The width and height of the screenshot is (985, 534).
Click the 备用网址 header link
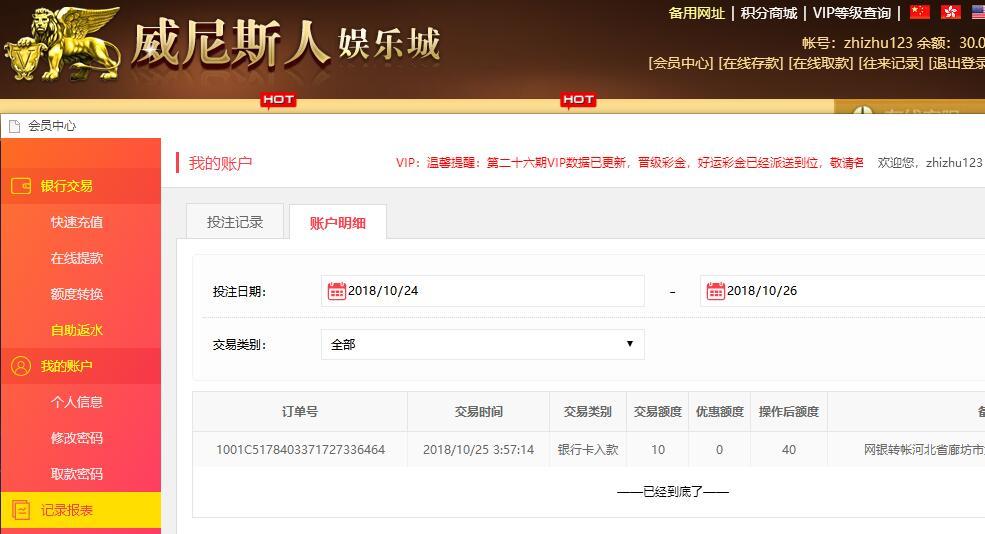point(697,13)
